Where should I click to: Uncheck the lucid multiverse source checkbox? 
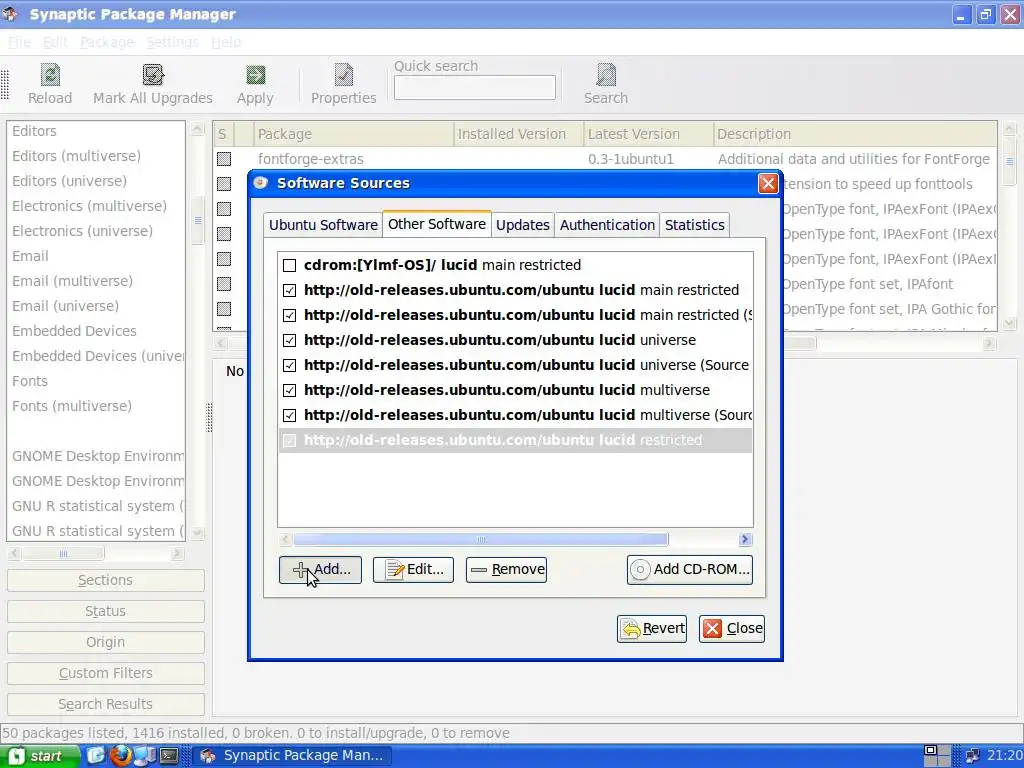[x=289, y=391]
